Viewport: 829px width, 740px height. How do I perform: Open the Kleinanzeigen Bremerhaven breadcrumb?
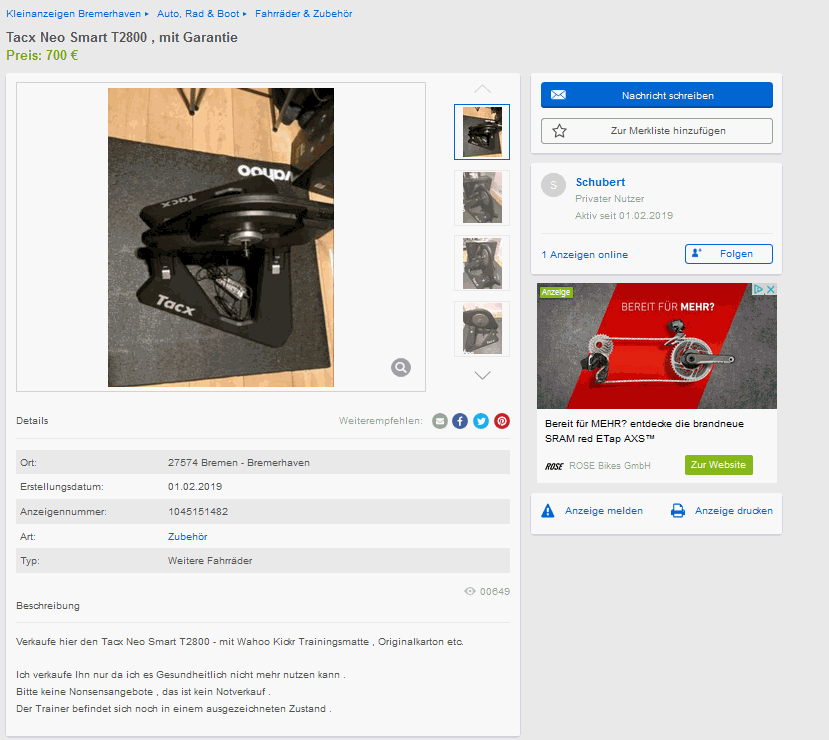click(73, 14)
